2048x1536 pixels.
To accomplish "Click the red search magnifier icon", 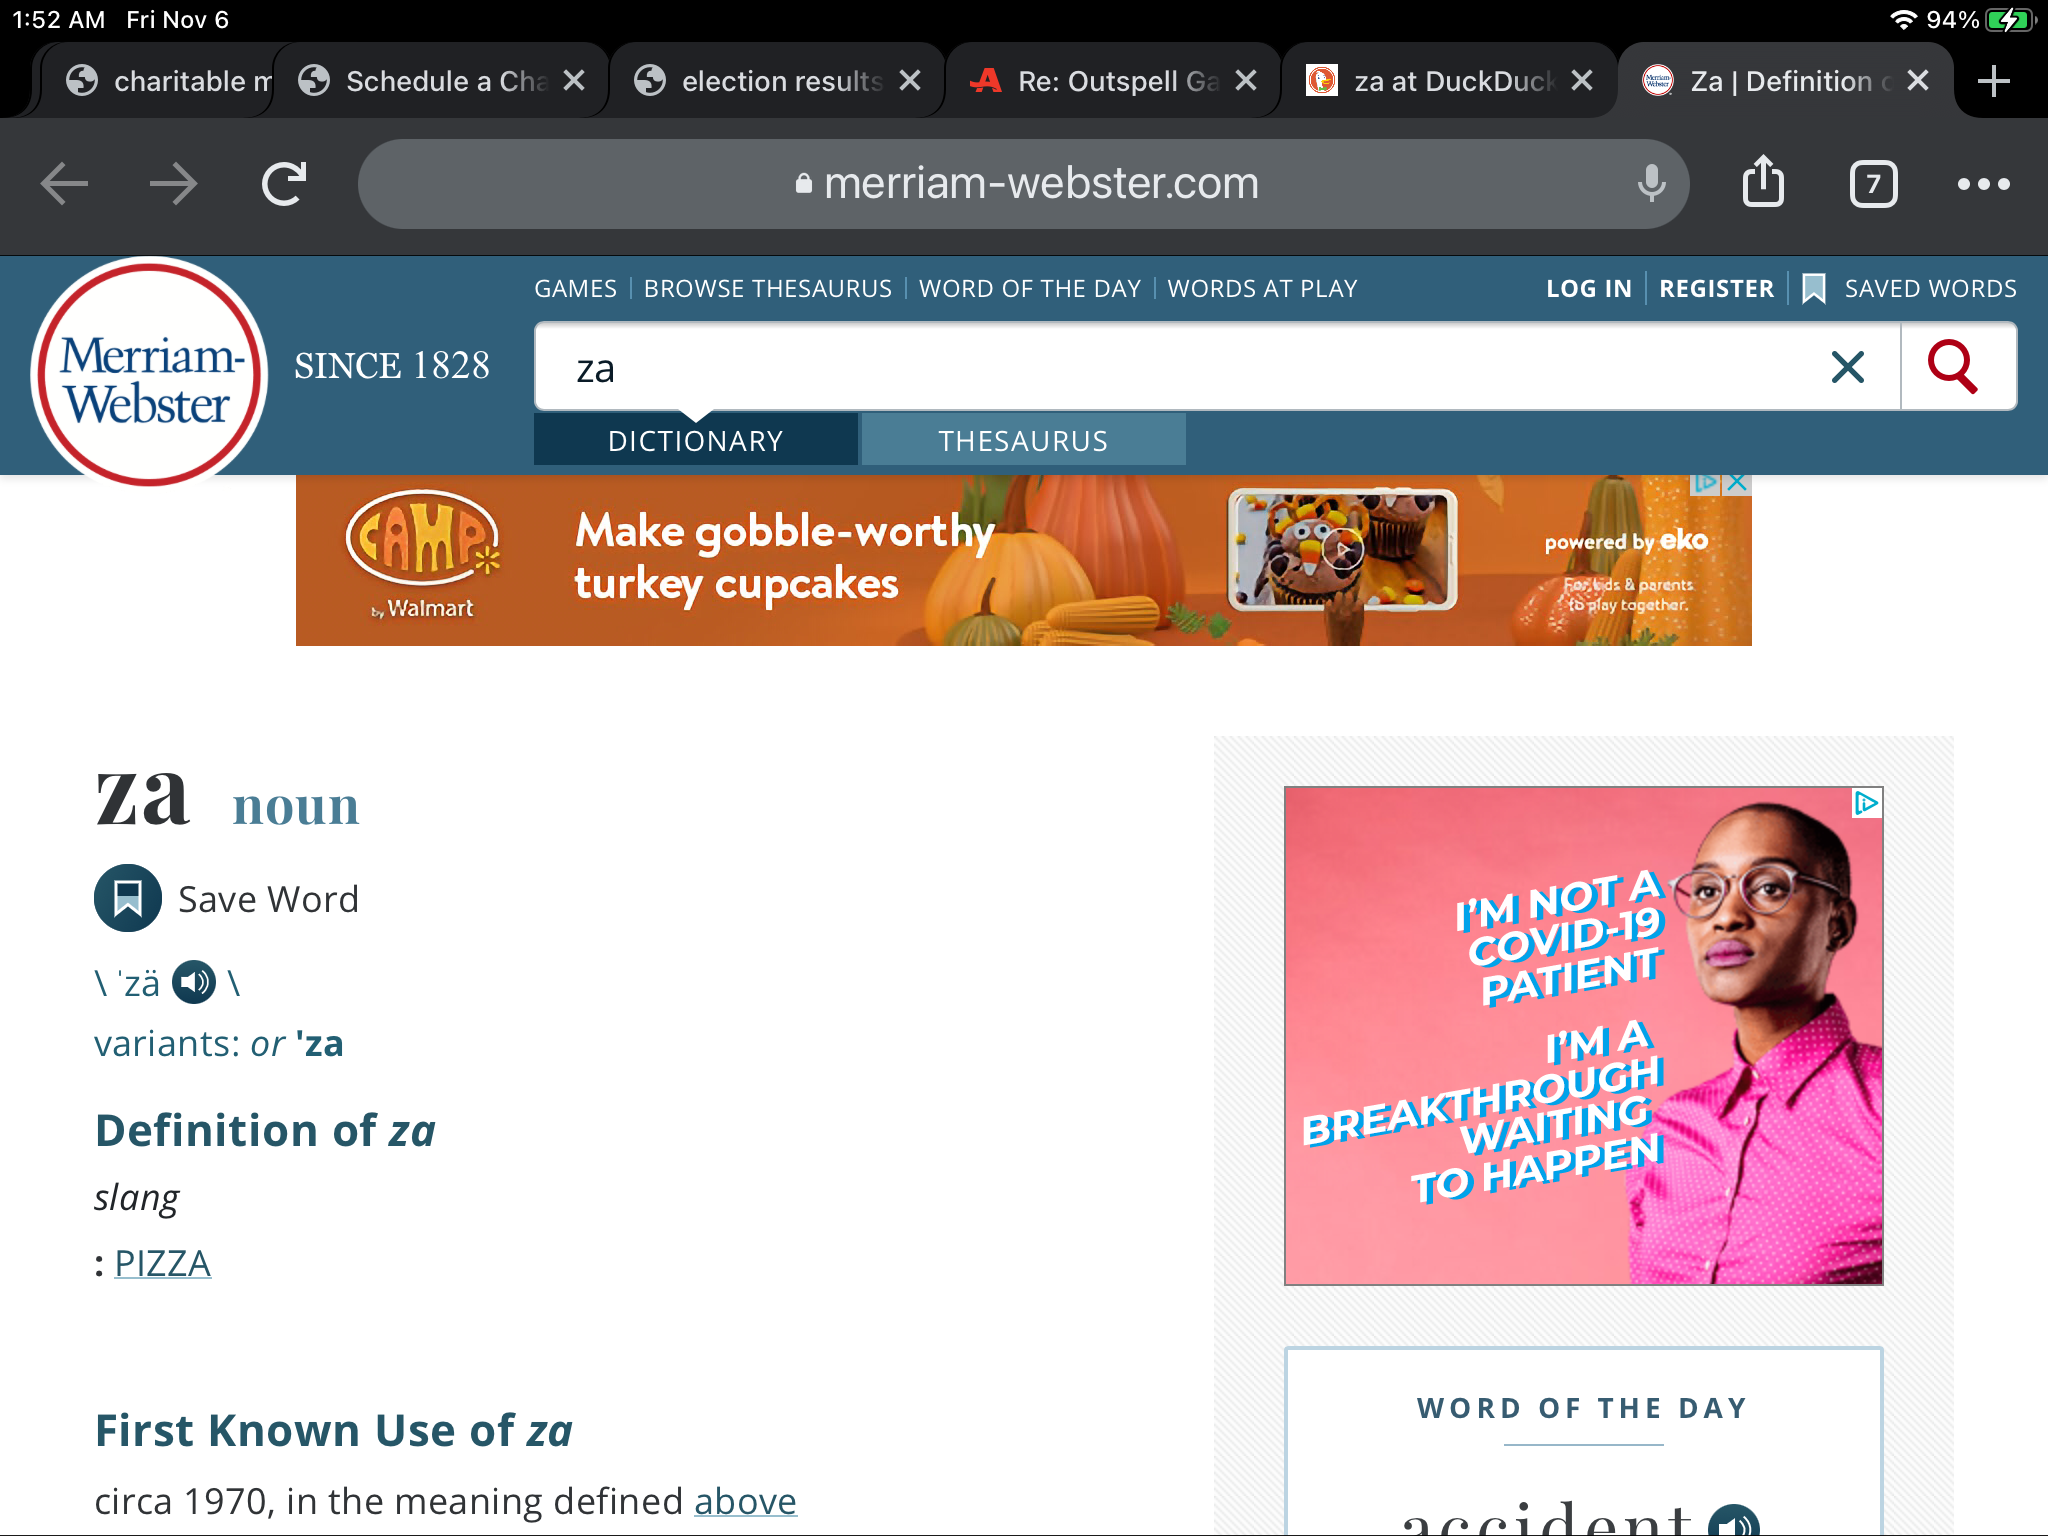I will coord(1954,367).
